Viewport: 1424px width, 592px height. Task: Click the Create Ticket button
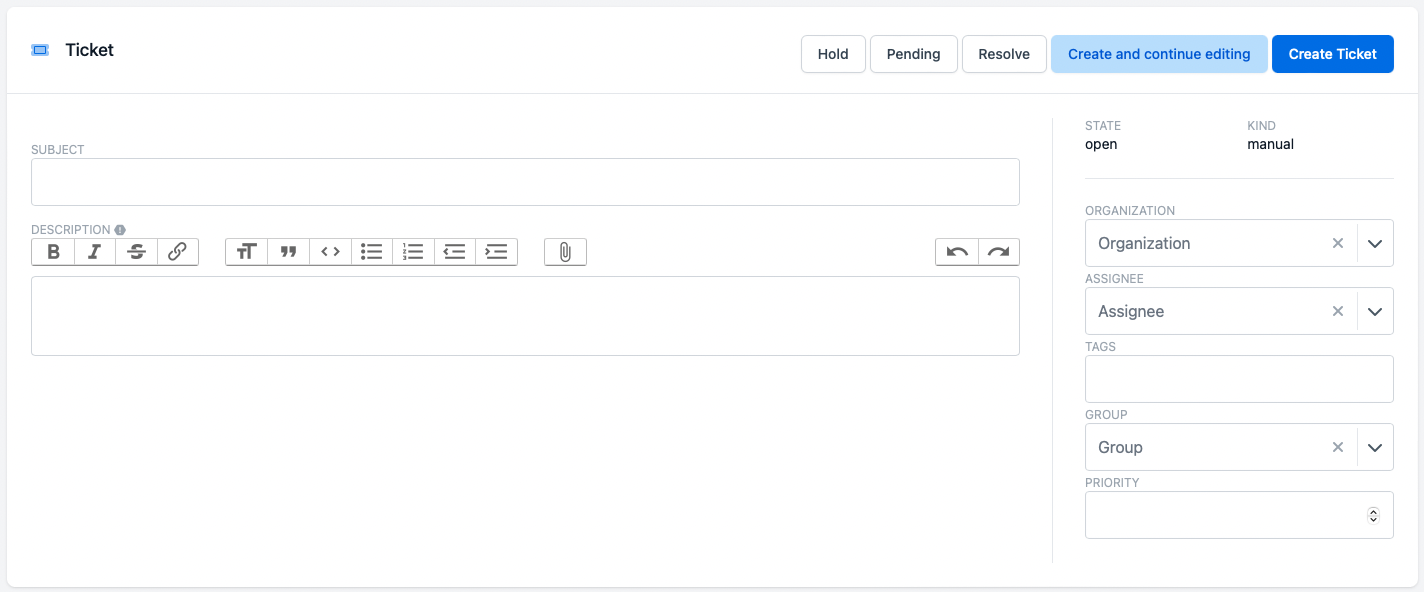coord(1332,54)
